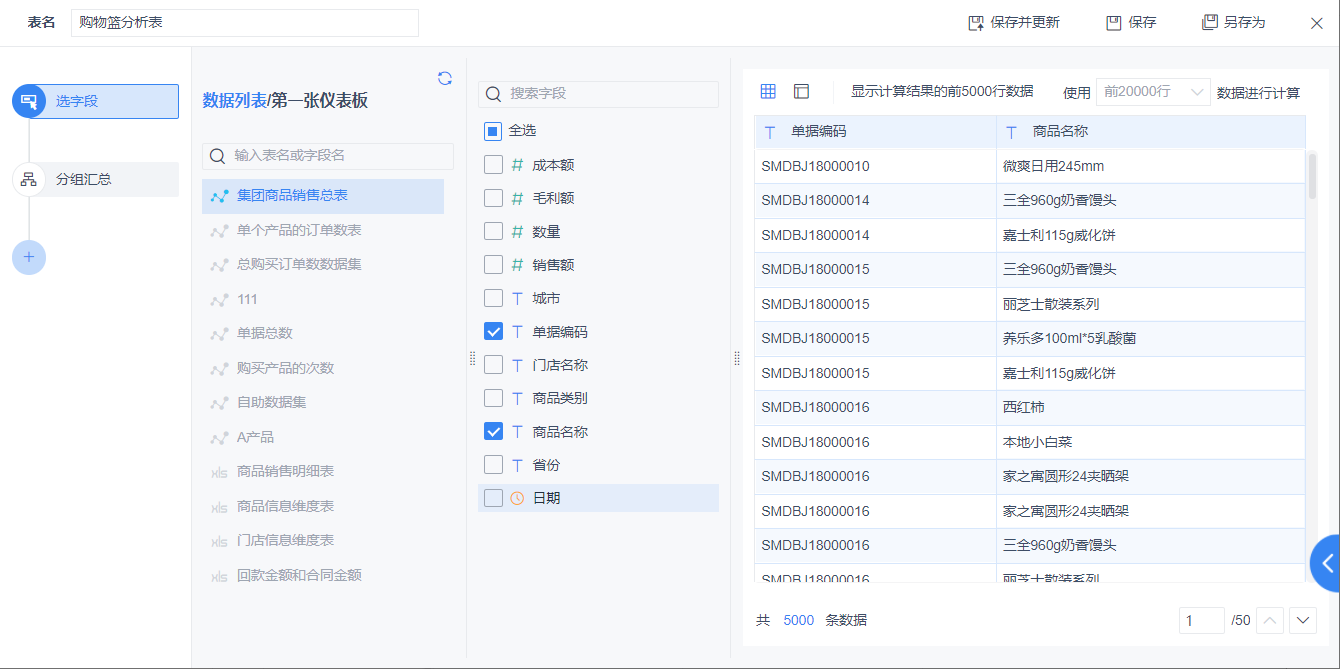Click the 另存为 save-as icon
This screenshot has height=669, width=1340.
(x=1210, y=22)
